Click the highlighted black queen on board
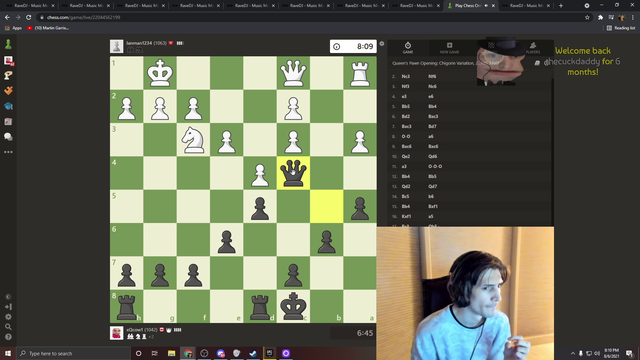 [x=293, y=173]
